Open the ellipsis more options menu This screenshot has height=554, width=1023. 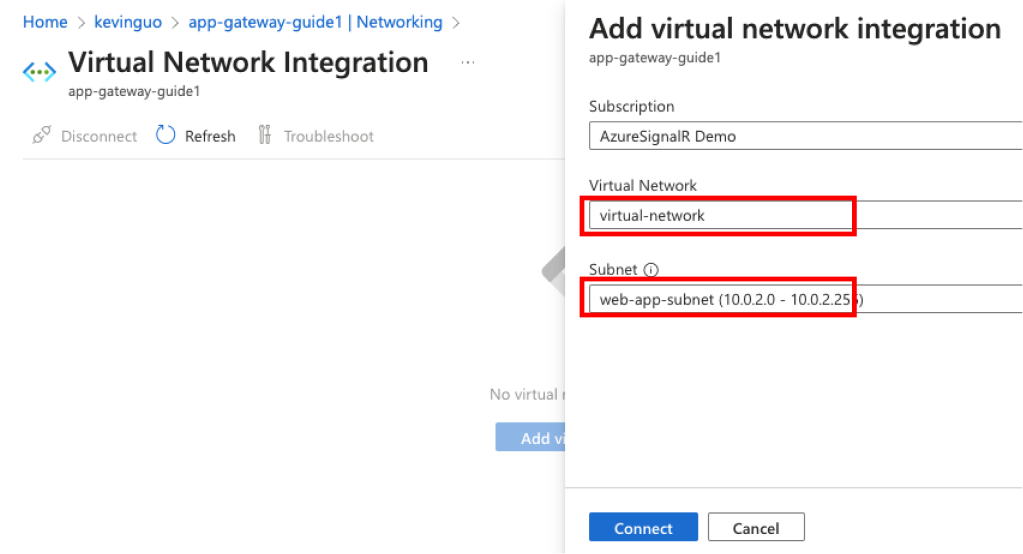click(468, 63)
